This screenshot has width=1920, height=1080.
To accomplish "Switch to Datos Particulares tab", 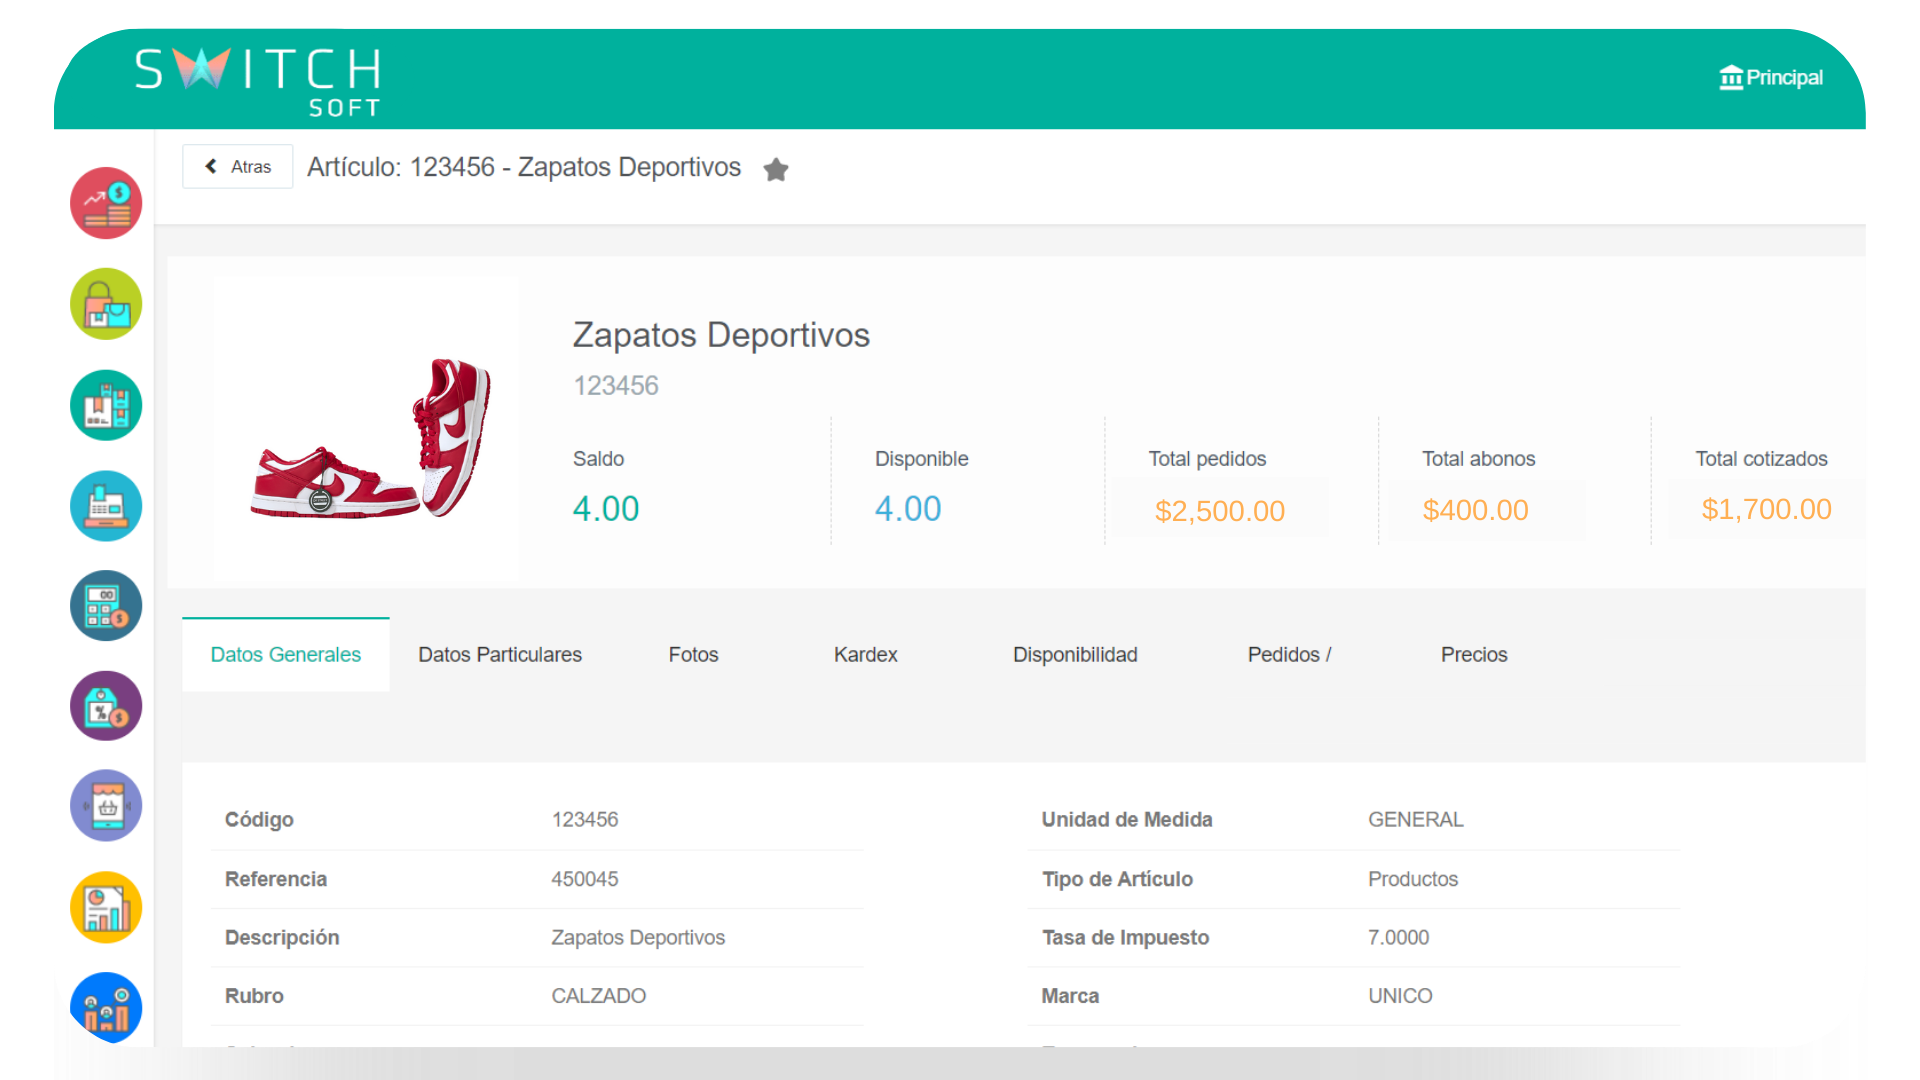I will click(500, 655).
